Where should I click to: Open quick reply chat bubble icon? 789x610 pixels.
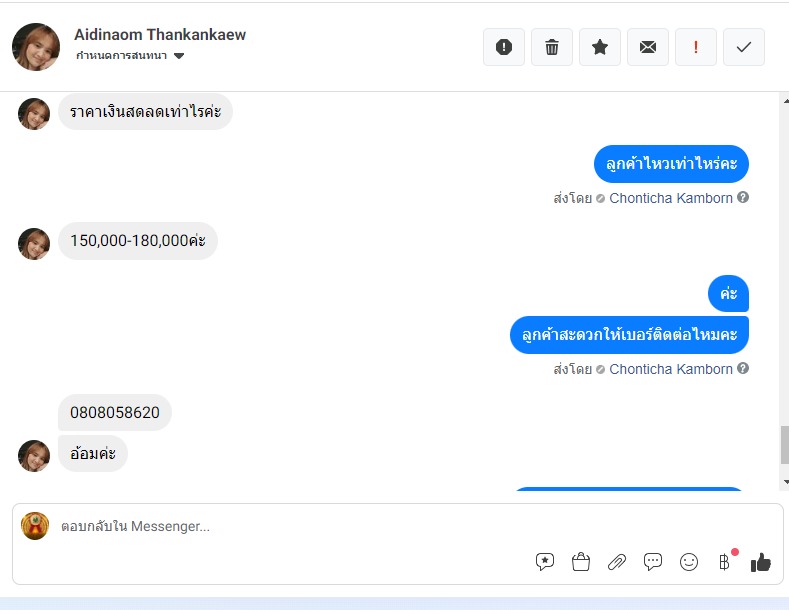pyautogui.click(x=653, y=562)
